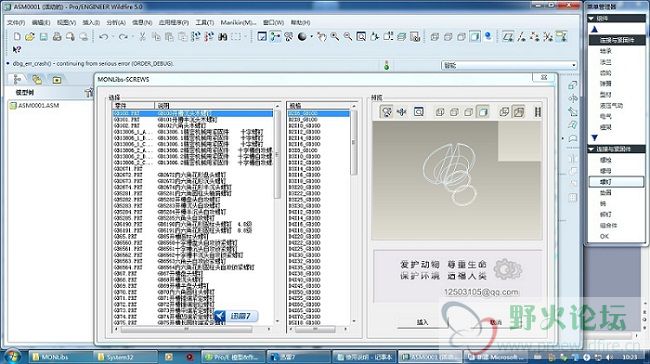Click the What's This help cursor icon
This screenshot has width=650, height=364.
coord(17,50)
